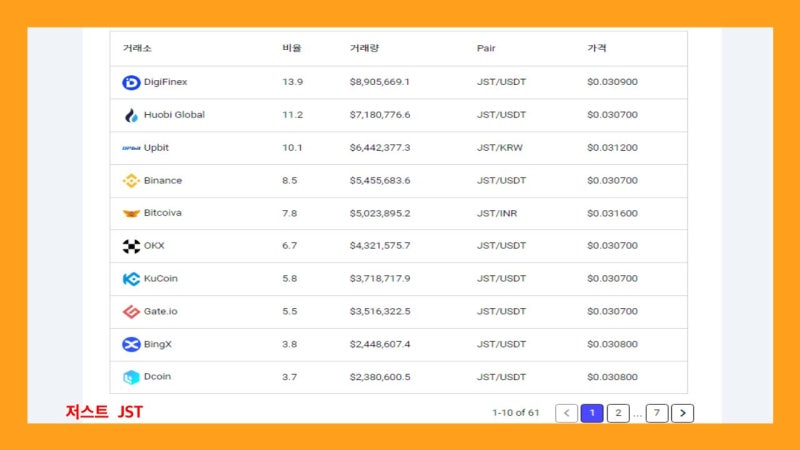
Task: Select the 5.8 ratio value
Action: (289, 279)
